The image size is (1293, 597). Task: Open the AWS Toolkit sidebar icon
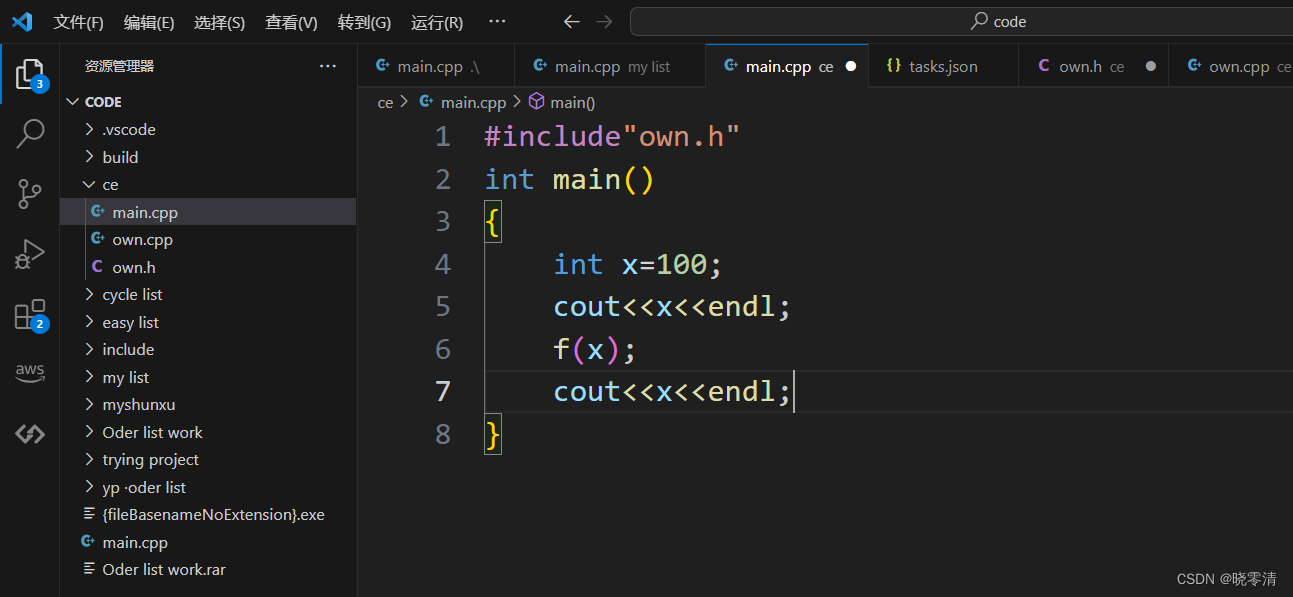pyautogui.click(x=28, y=373)
